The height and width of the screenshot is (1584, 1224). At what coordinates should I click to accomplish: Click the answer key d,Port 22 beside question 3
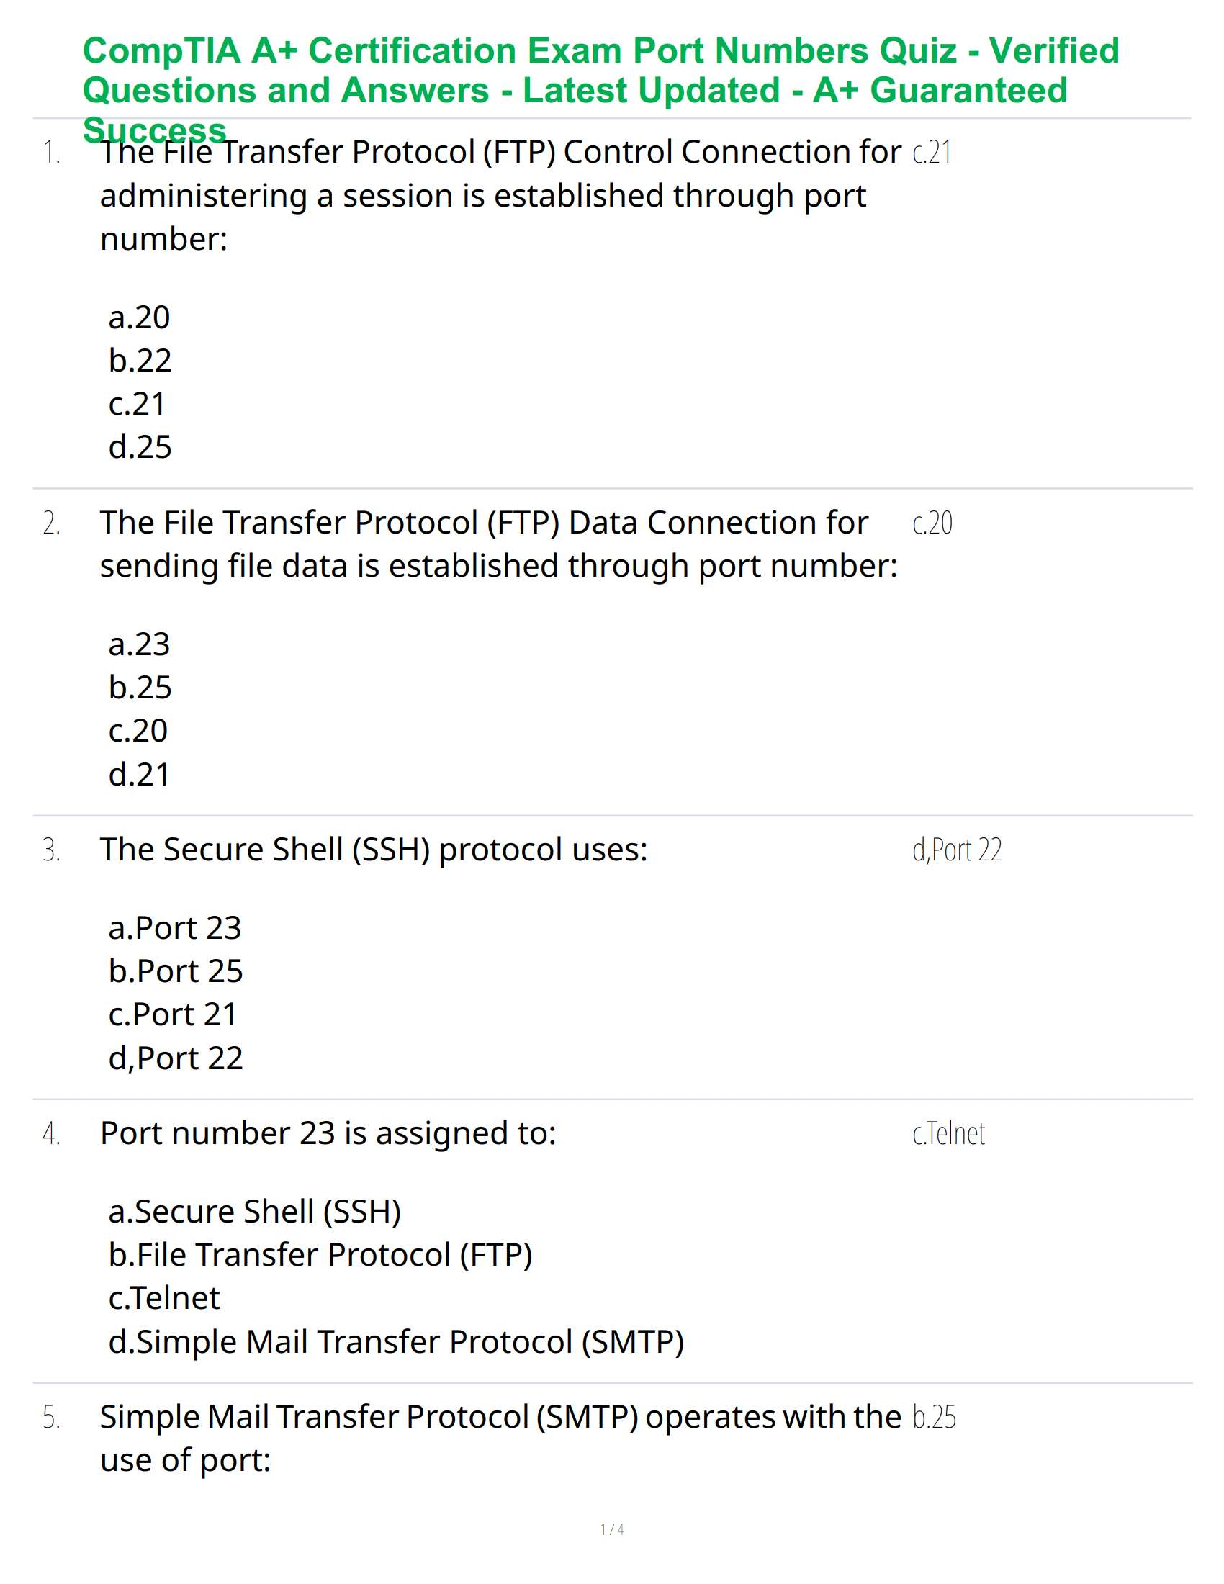956,850
